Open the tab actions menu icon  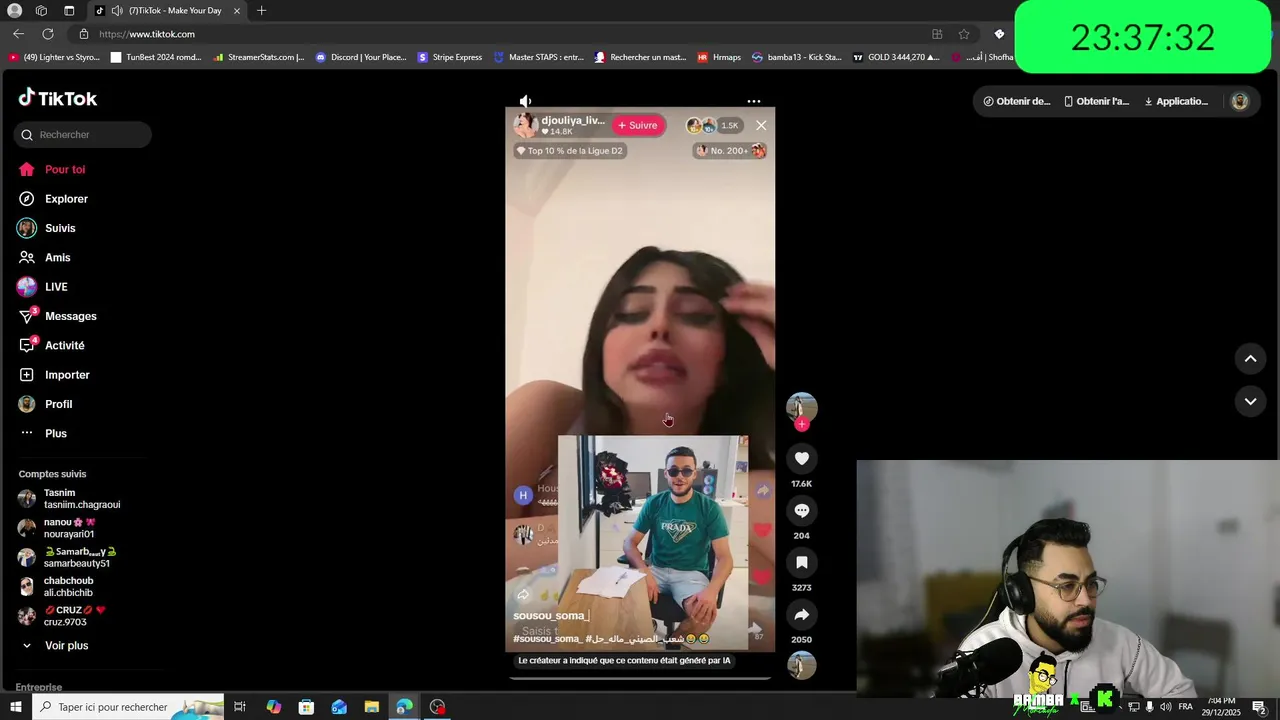[69, 11]
